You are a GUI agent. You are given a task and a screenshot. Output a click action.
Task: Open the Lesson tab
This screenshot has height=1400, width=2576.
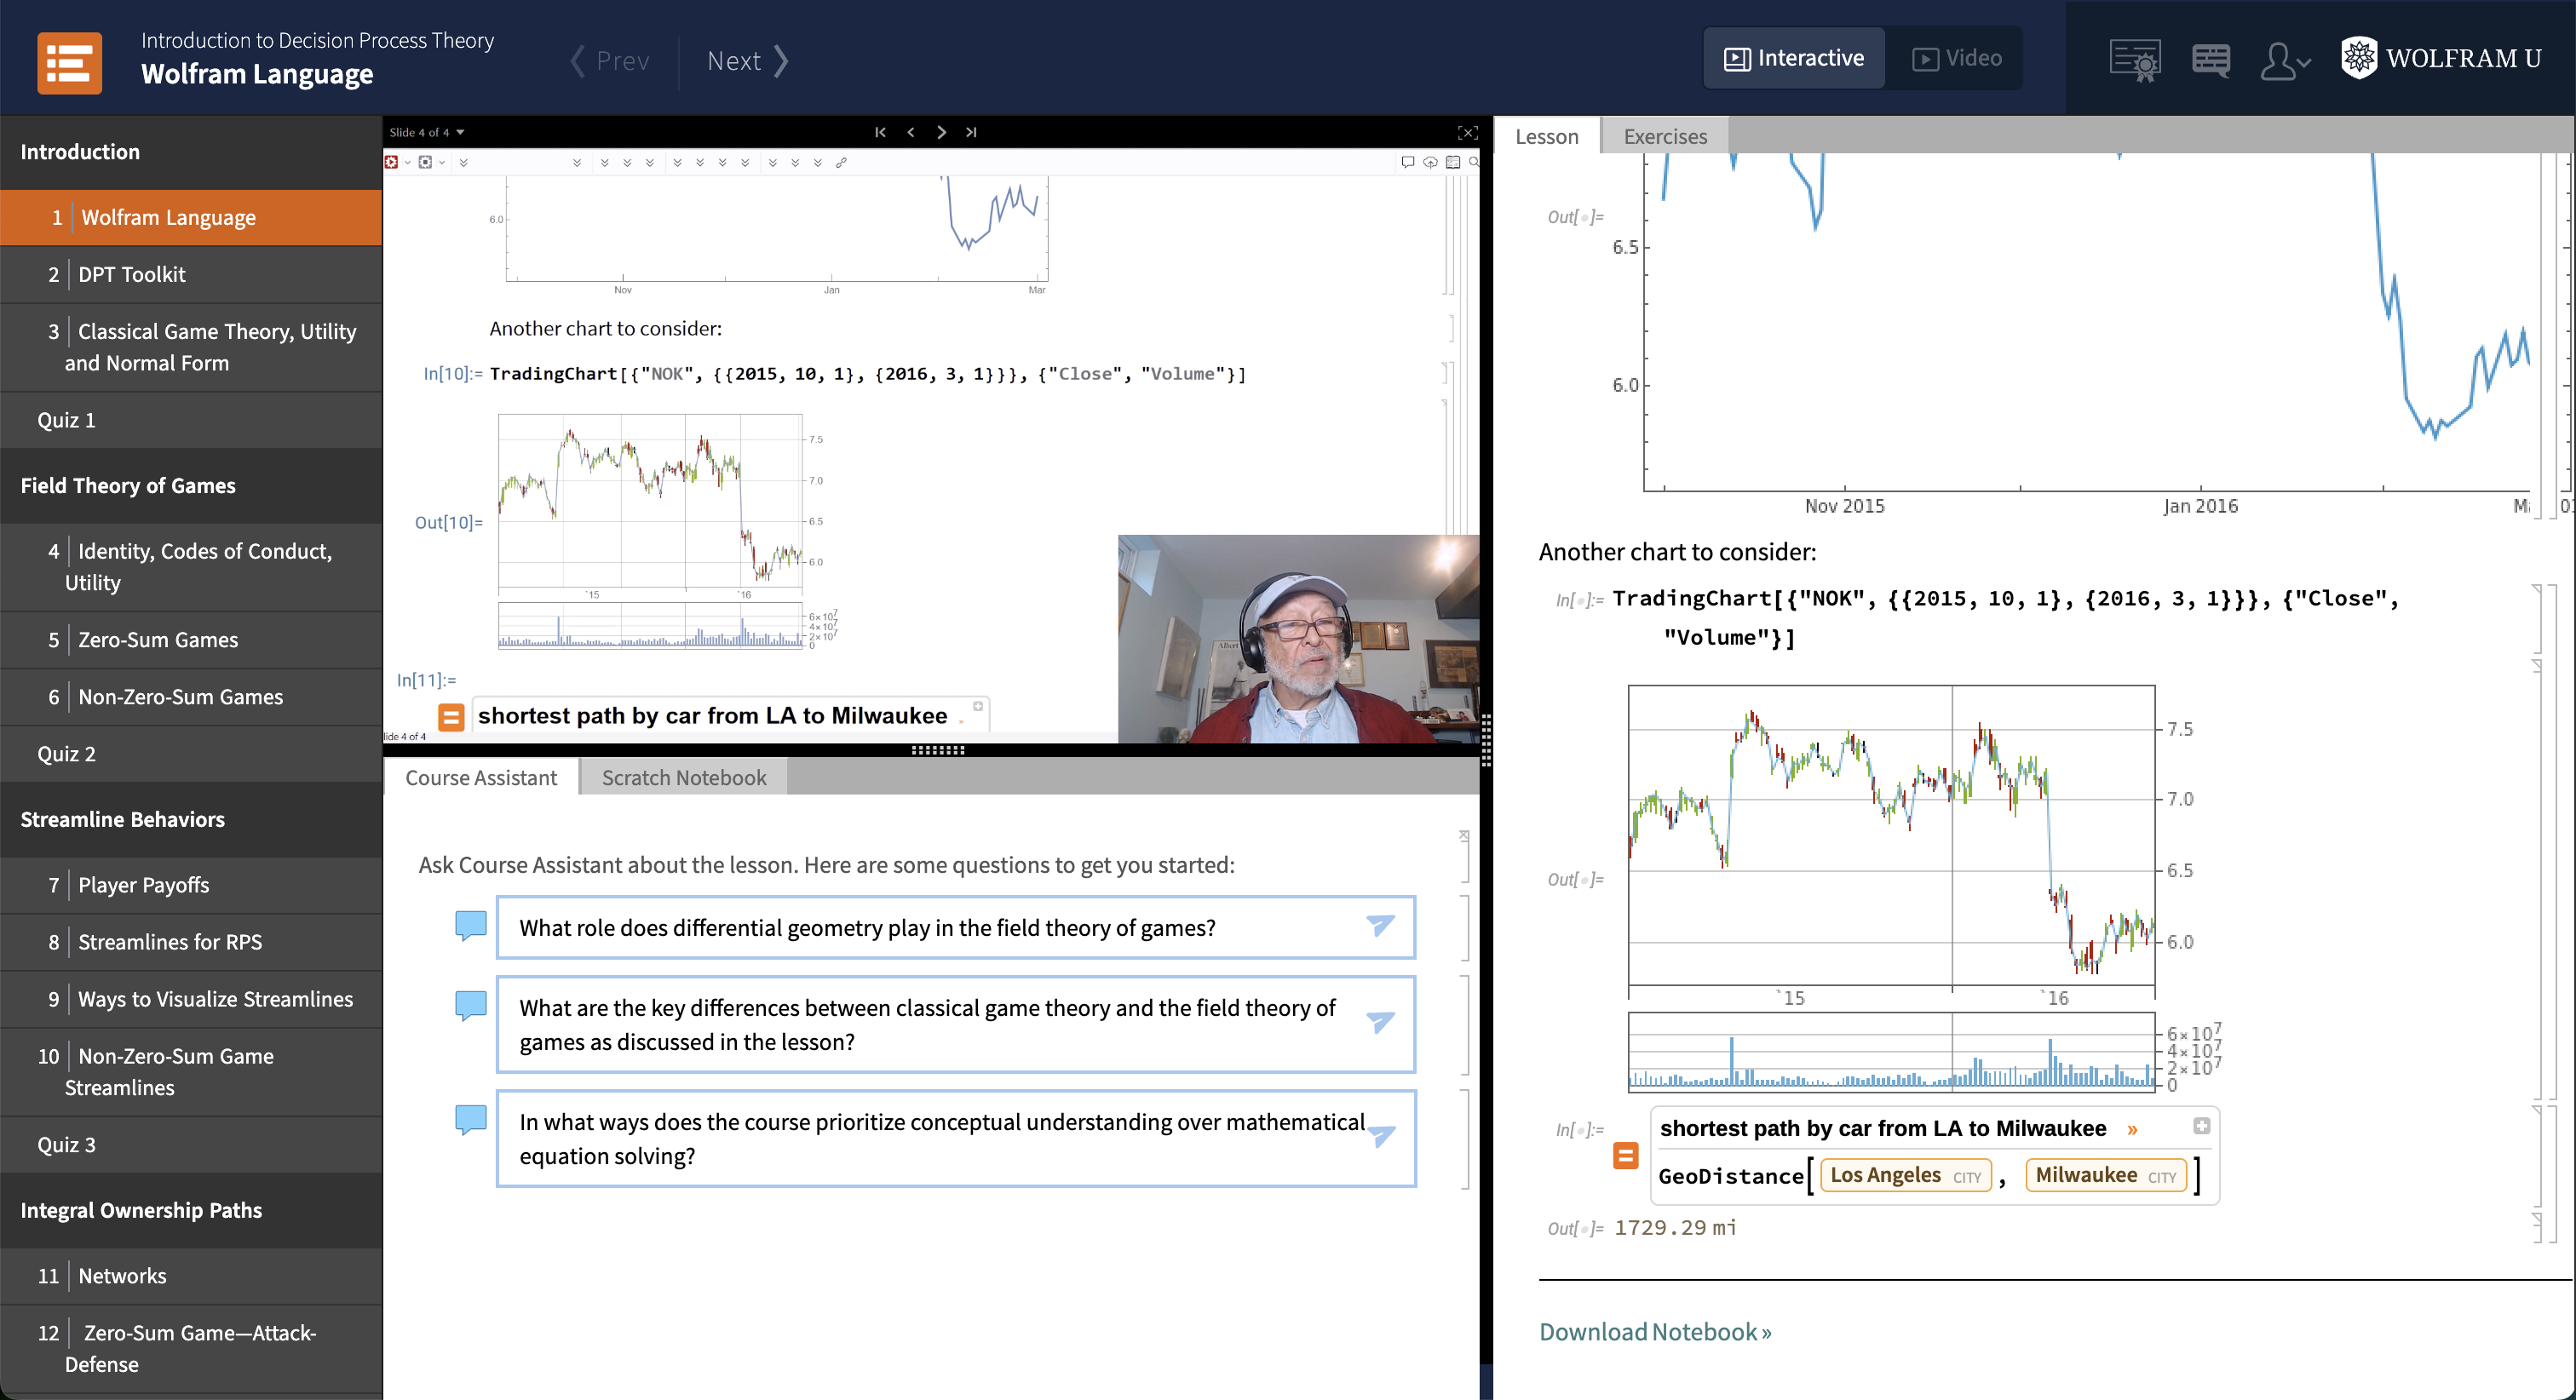[x=1546, y=136]
